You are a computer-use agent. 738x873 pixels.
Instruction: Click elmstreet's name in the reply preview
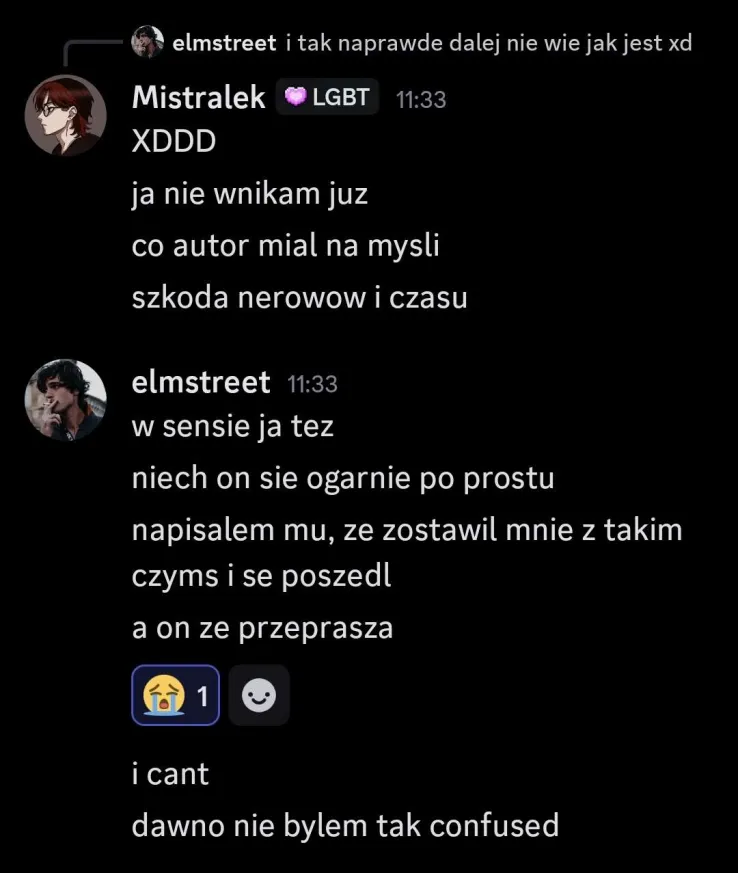223,43
